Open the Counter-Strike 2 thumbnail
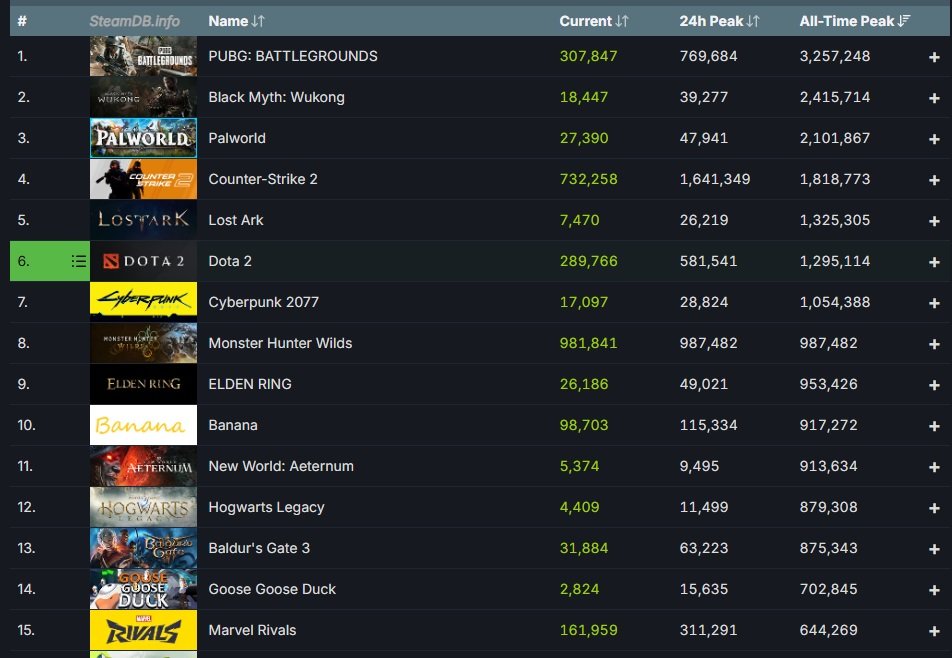The height and width of the screenshot is (658, 952). 143,179
